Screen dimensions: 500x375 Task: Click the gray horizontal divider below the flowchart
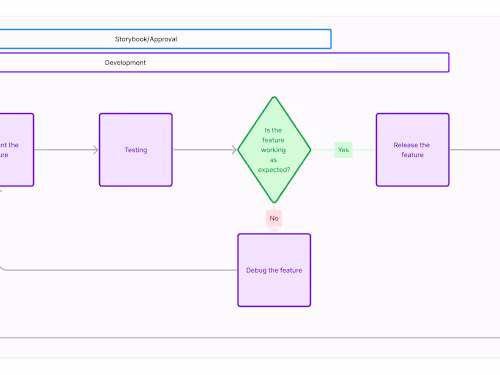coord(250,338)
